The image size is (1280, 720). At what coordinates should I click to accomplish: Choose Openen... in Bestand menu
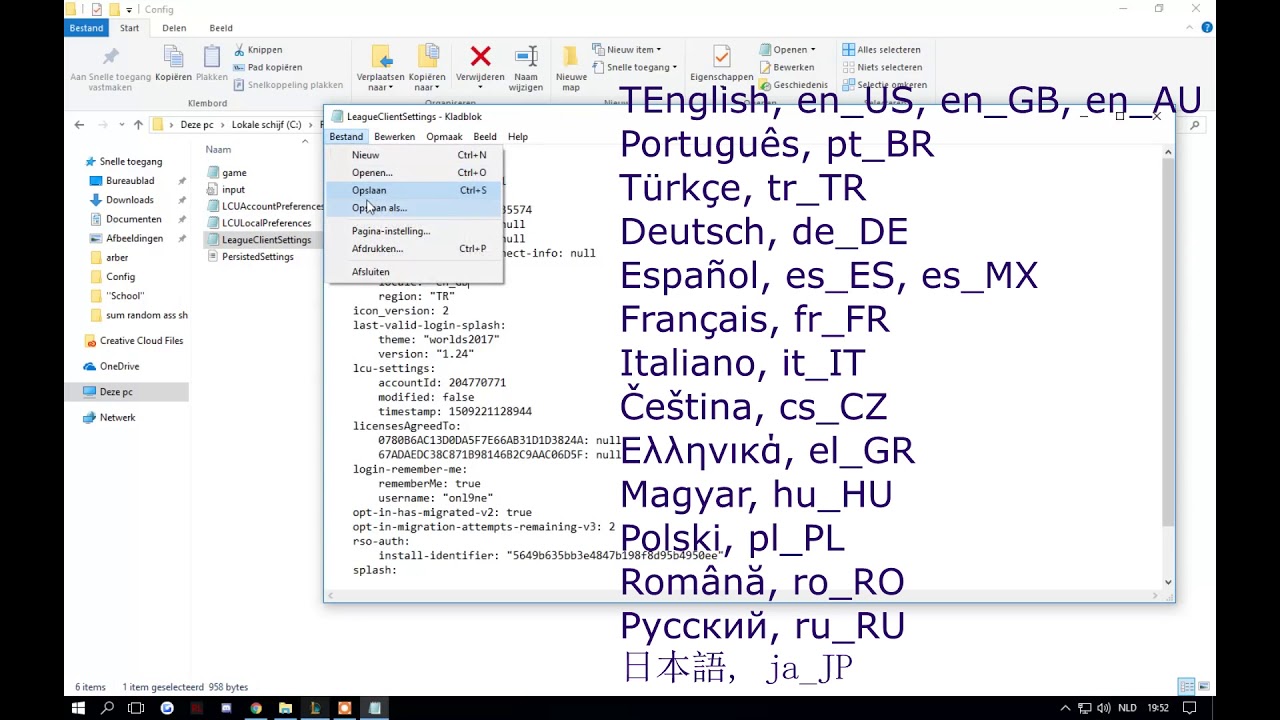(x=415, y=173)
